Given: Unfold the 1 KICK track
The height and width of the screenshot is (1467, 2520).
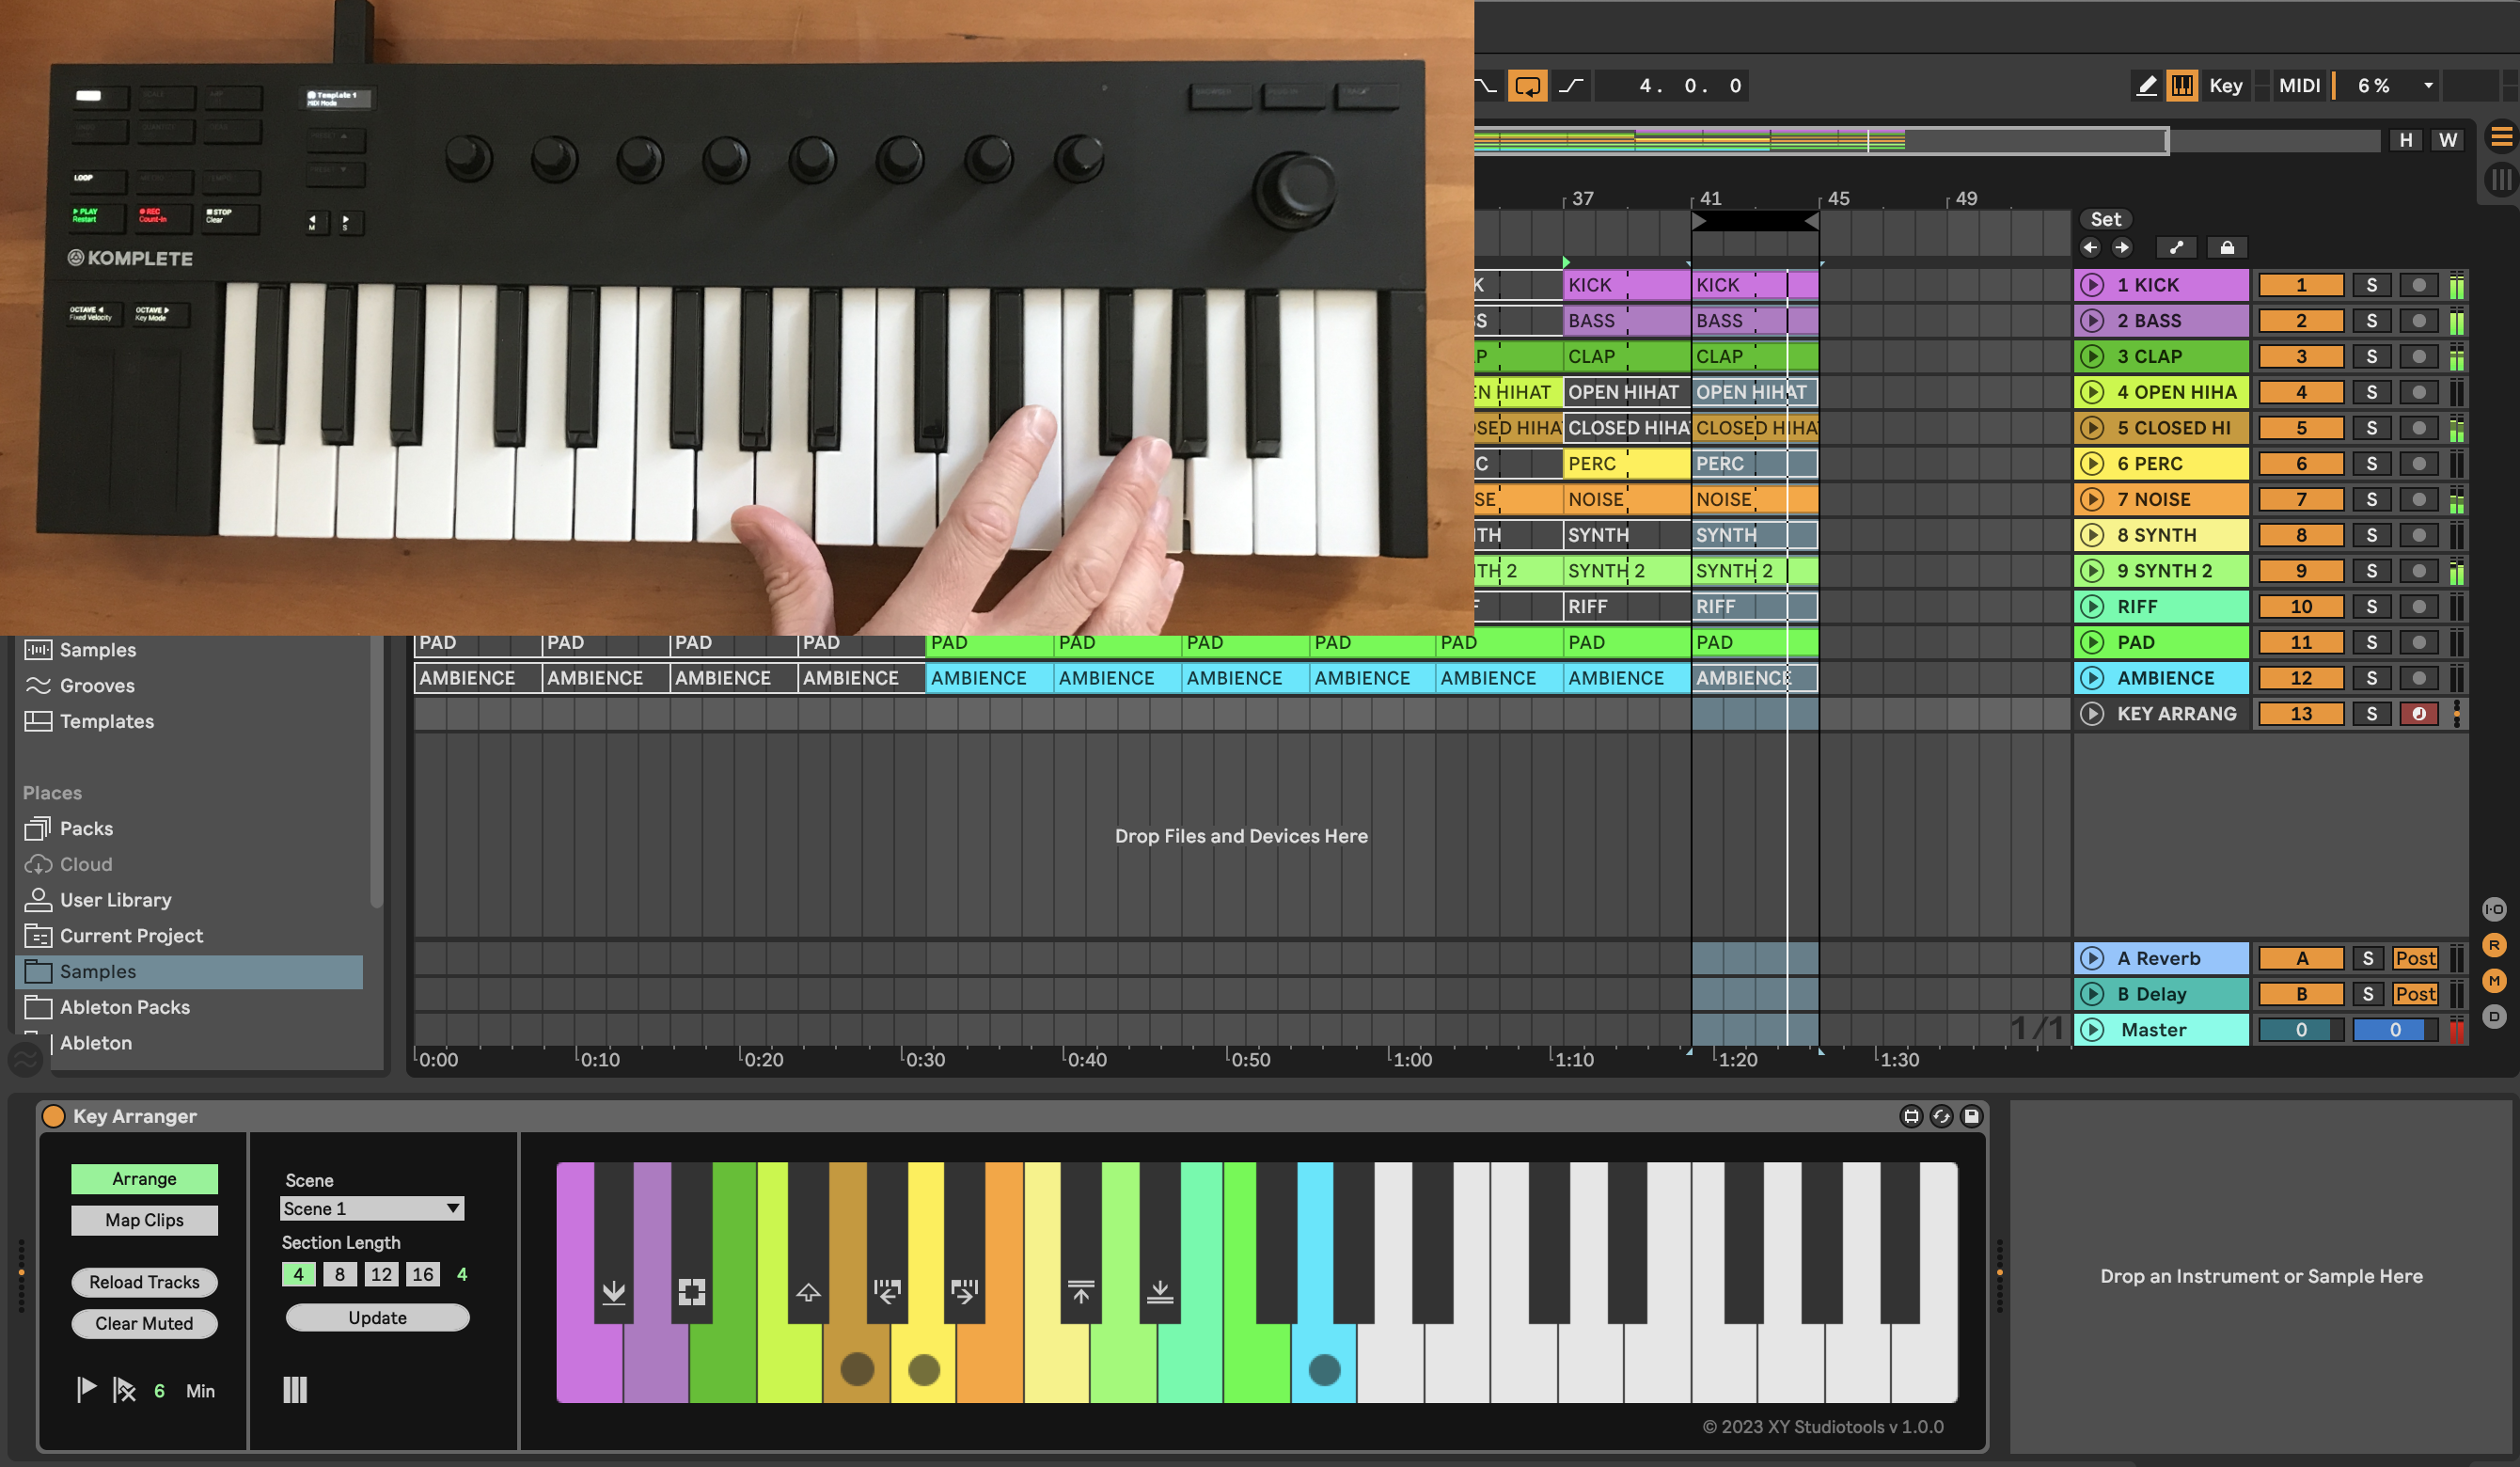Looking at the screenshot, I should (x=2091, y=285).
